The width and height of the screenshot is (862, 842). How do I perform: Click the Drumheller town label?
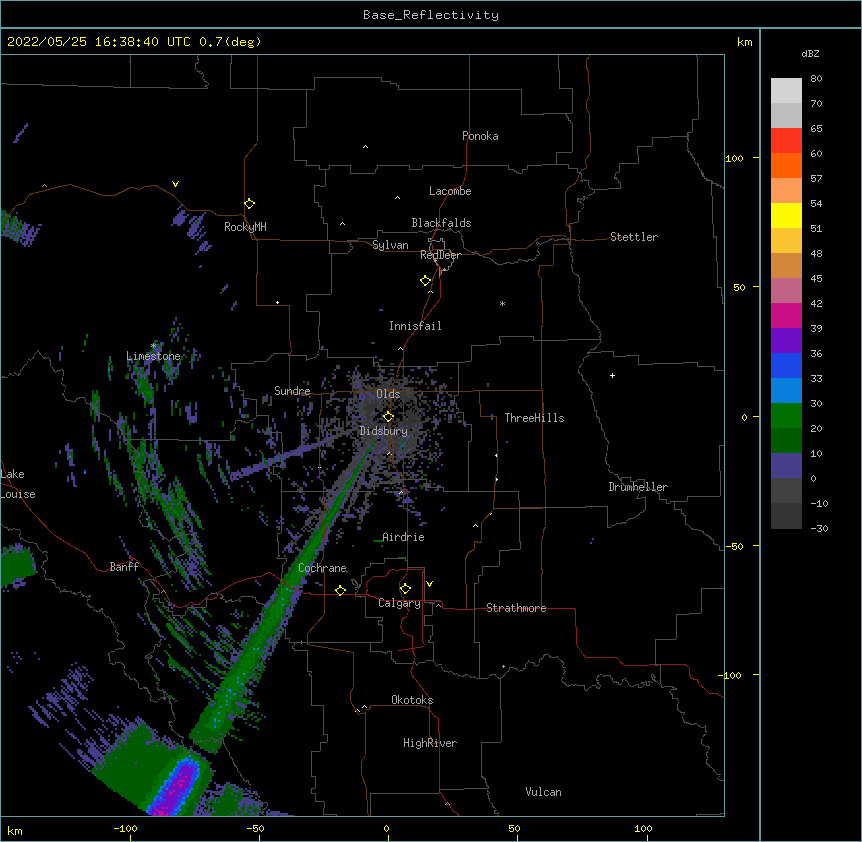coord(638,487)
